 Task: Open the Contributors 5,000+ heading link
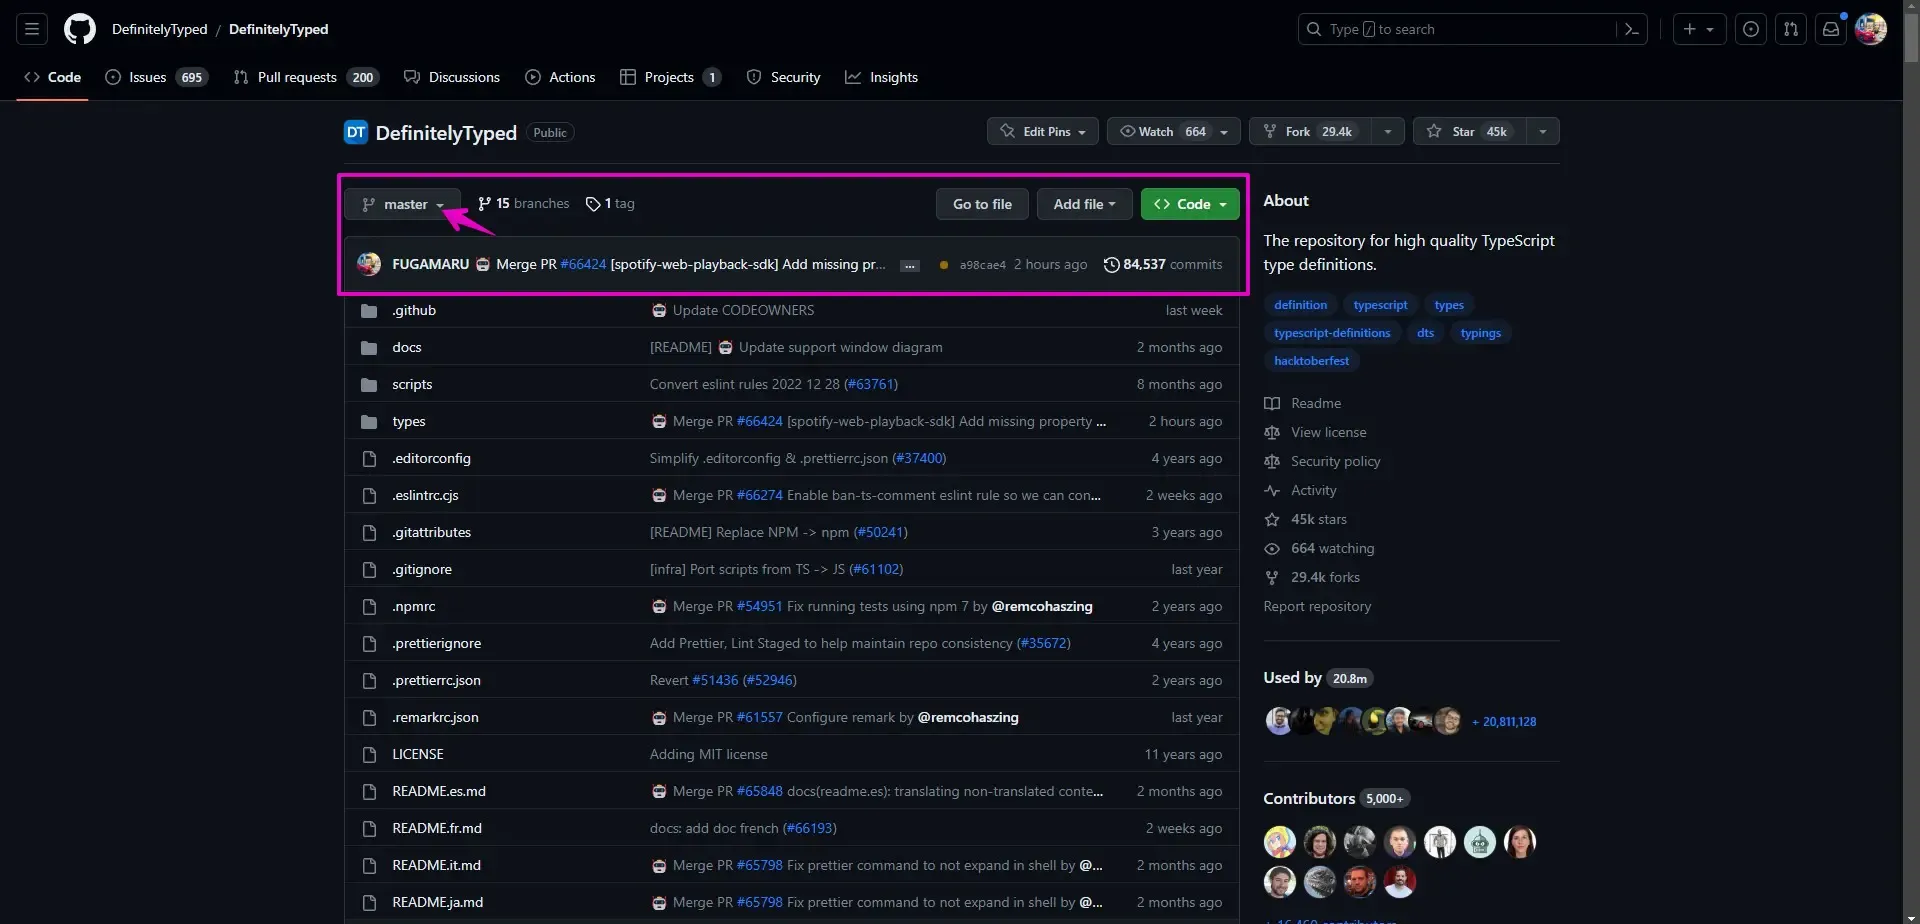click(1337, 798)
